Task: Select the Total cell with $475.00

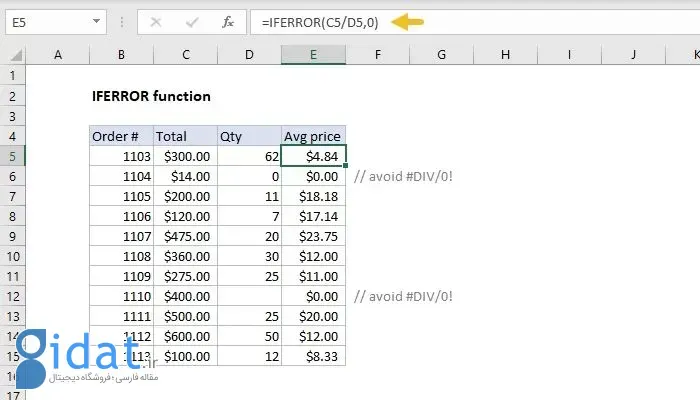Action: 185,236
